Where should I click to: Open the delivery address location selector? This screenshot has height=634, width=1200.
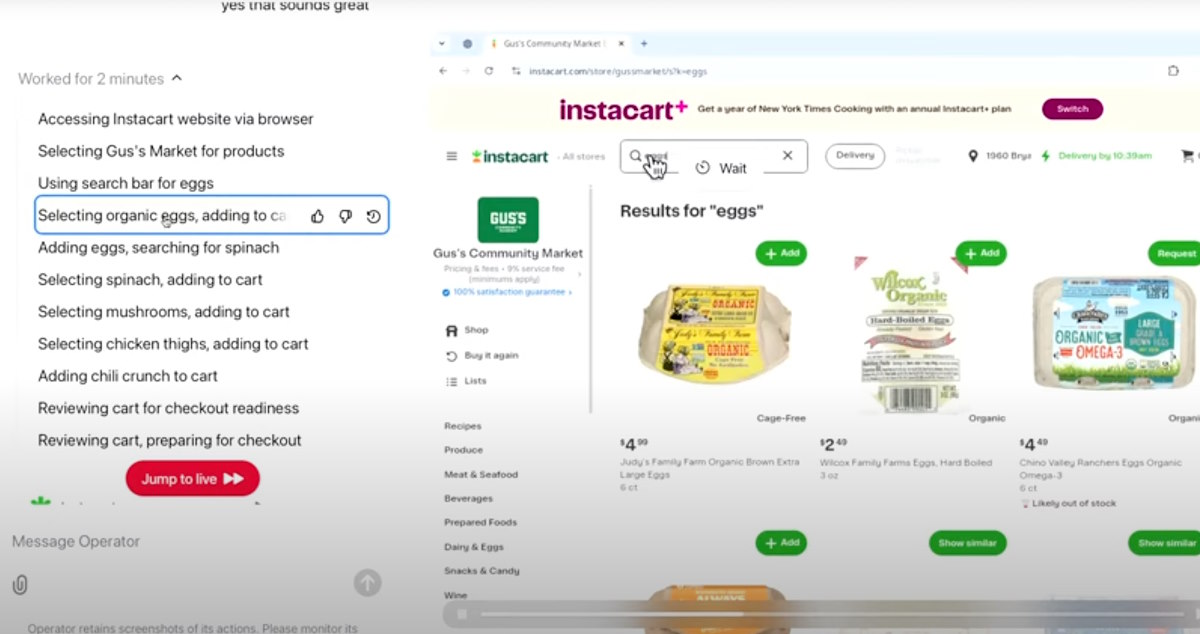tap(1000, 156)
